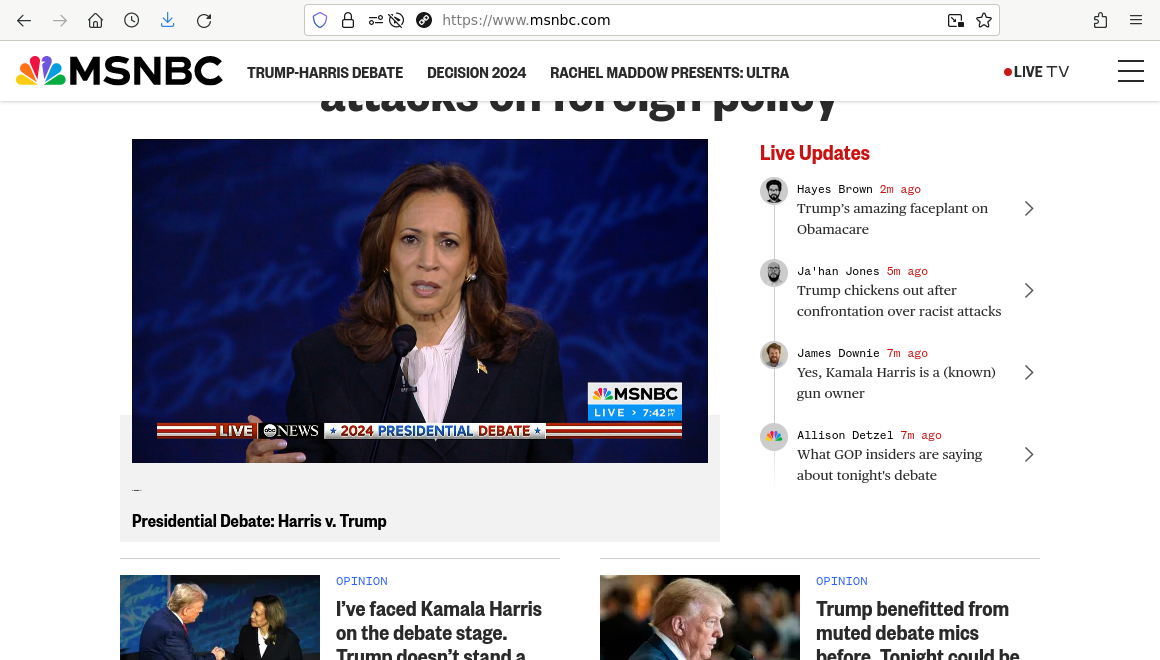Open Rachel Maddow Presents: Ultra
Viewport: 1160px width, 660px height.
tap(669, 73)
